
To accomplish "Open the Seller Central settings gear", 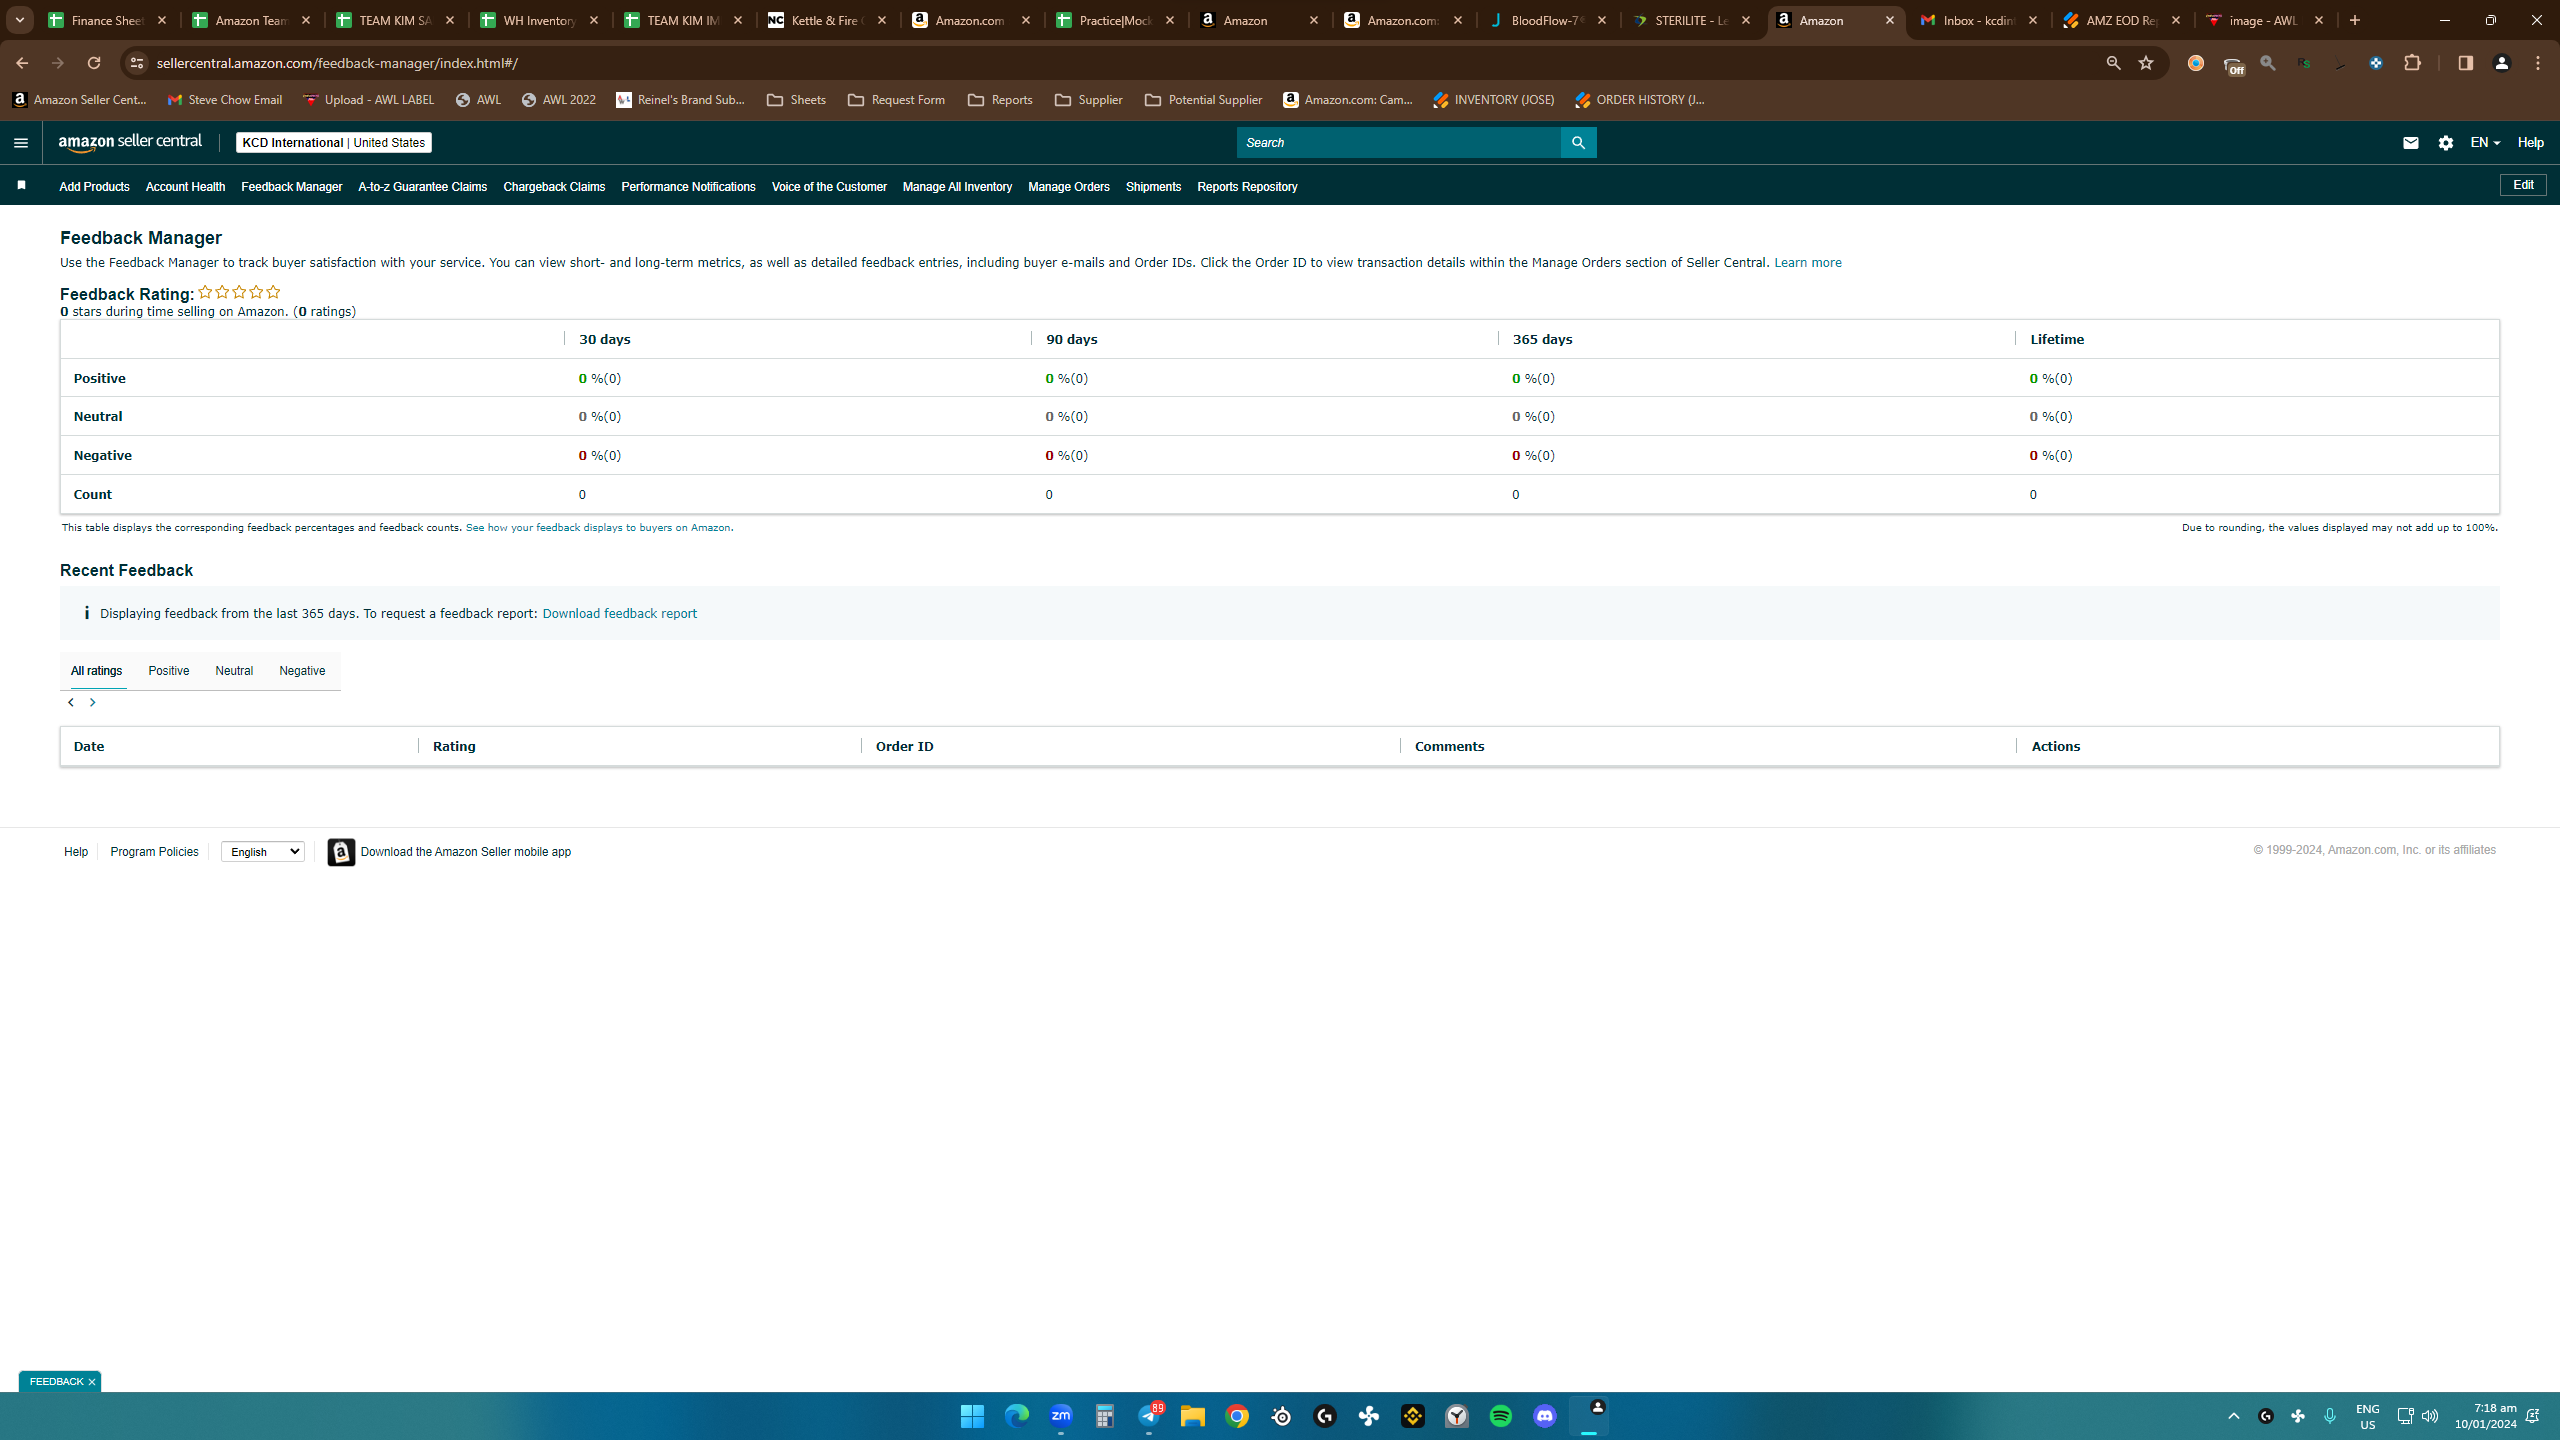I will pyautogui.click(x=2446, y=143).
